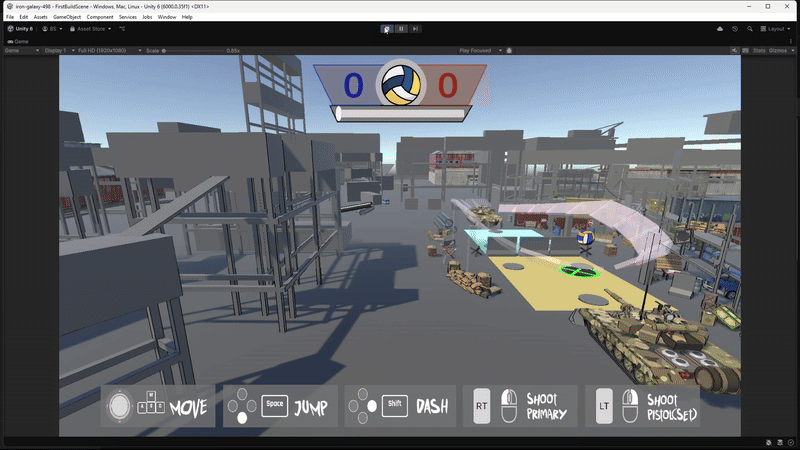800x450 pixels.
Task: Click the cache server status icon
Action: click(x=780, y=442)
